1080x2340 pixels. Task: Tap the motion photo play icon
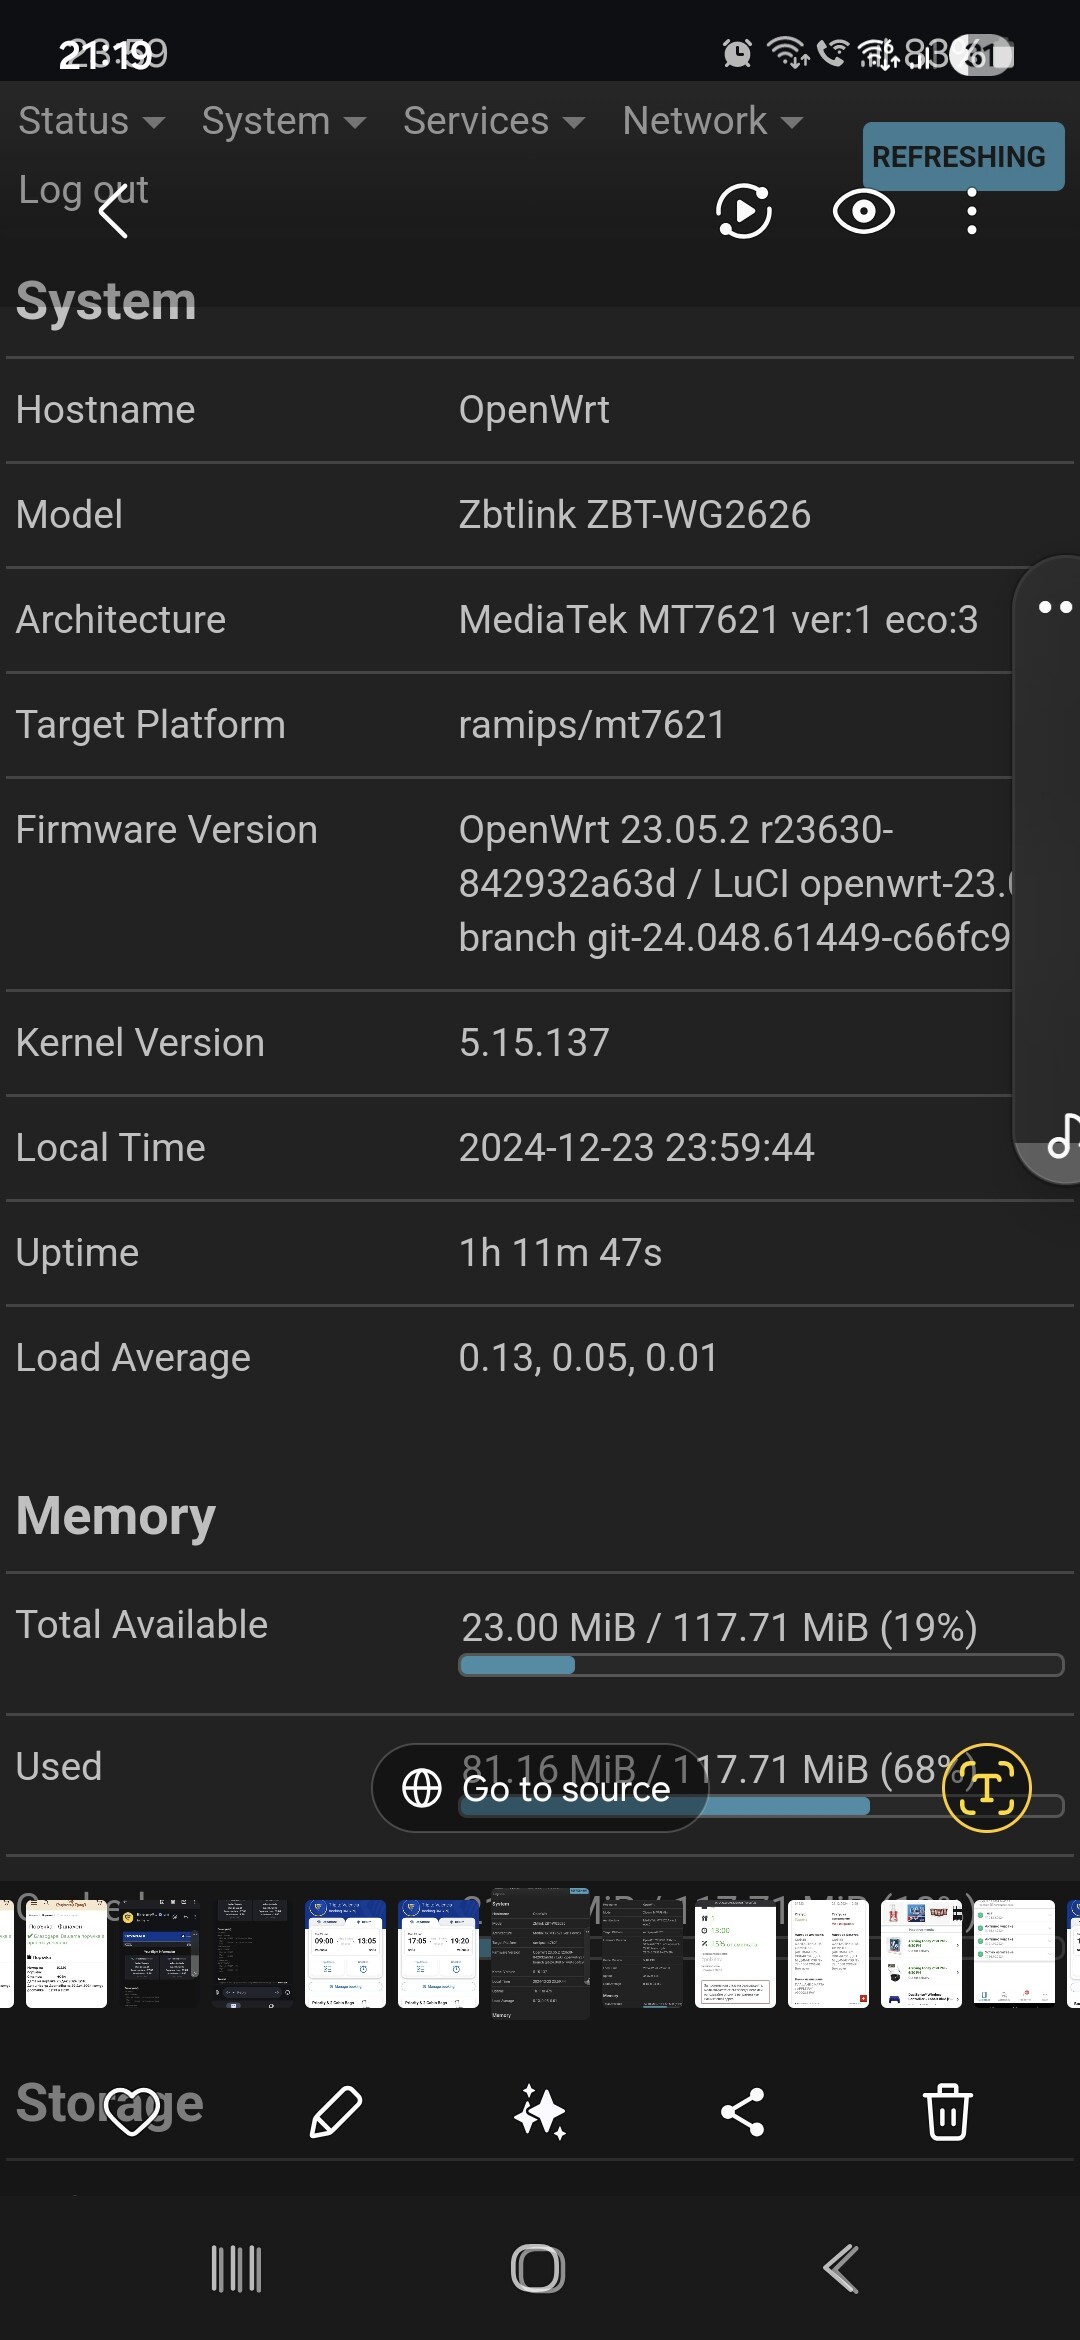744,211
